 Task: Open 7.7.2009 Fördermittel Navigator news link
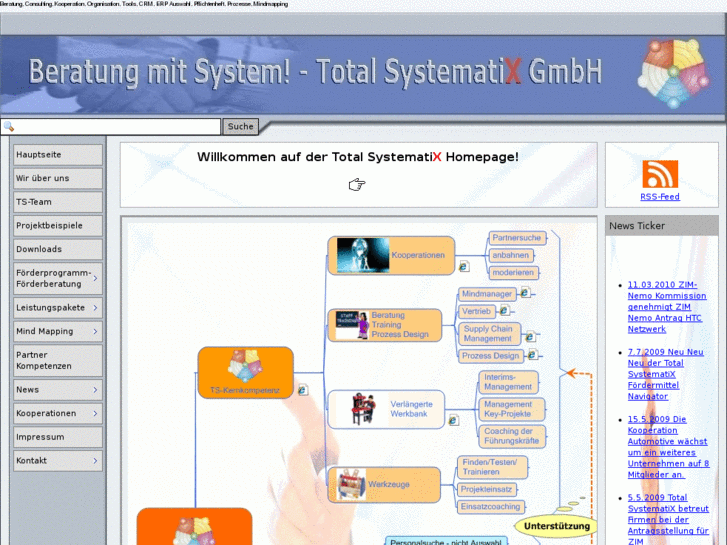(x=666, y=374)
